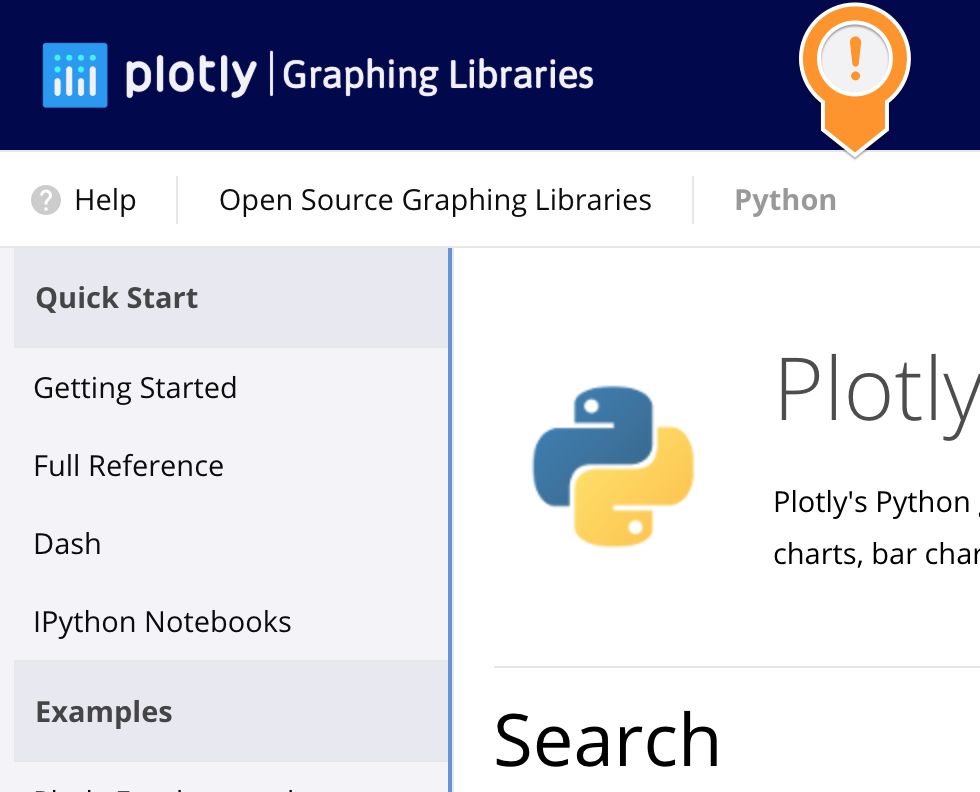980x792 pixels.
Task: Open Open Source Graphing Libraries link
Action: click(x=435, y=200)
